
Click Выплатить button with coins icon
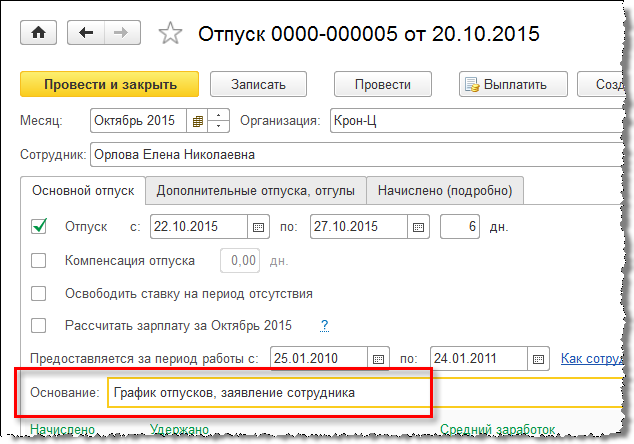pos(514,84)
